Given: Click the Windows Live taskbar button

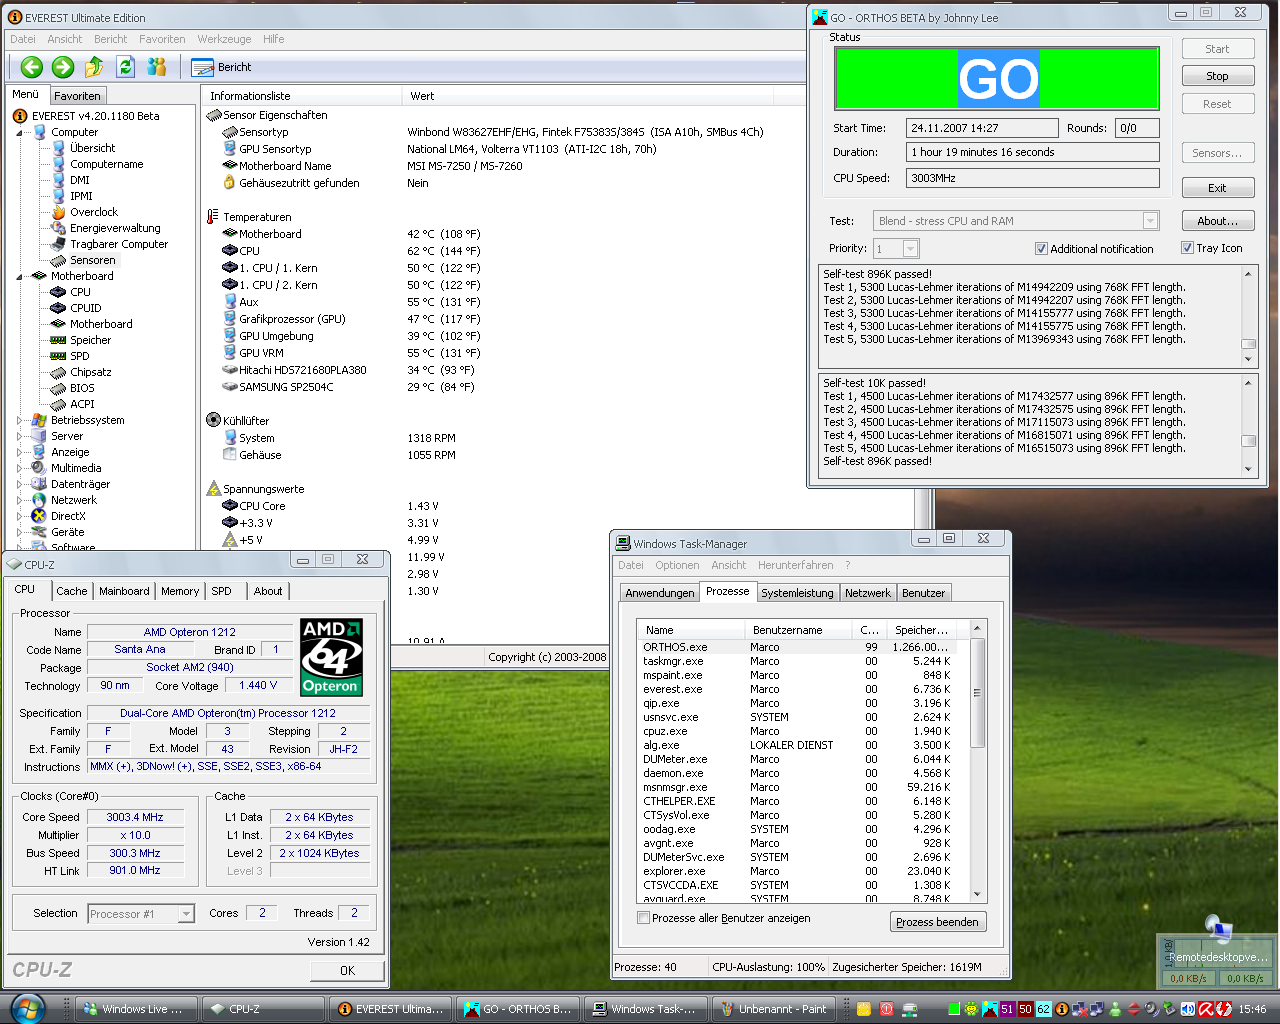Looking at the screenshot, I should [135, 1009].
